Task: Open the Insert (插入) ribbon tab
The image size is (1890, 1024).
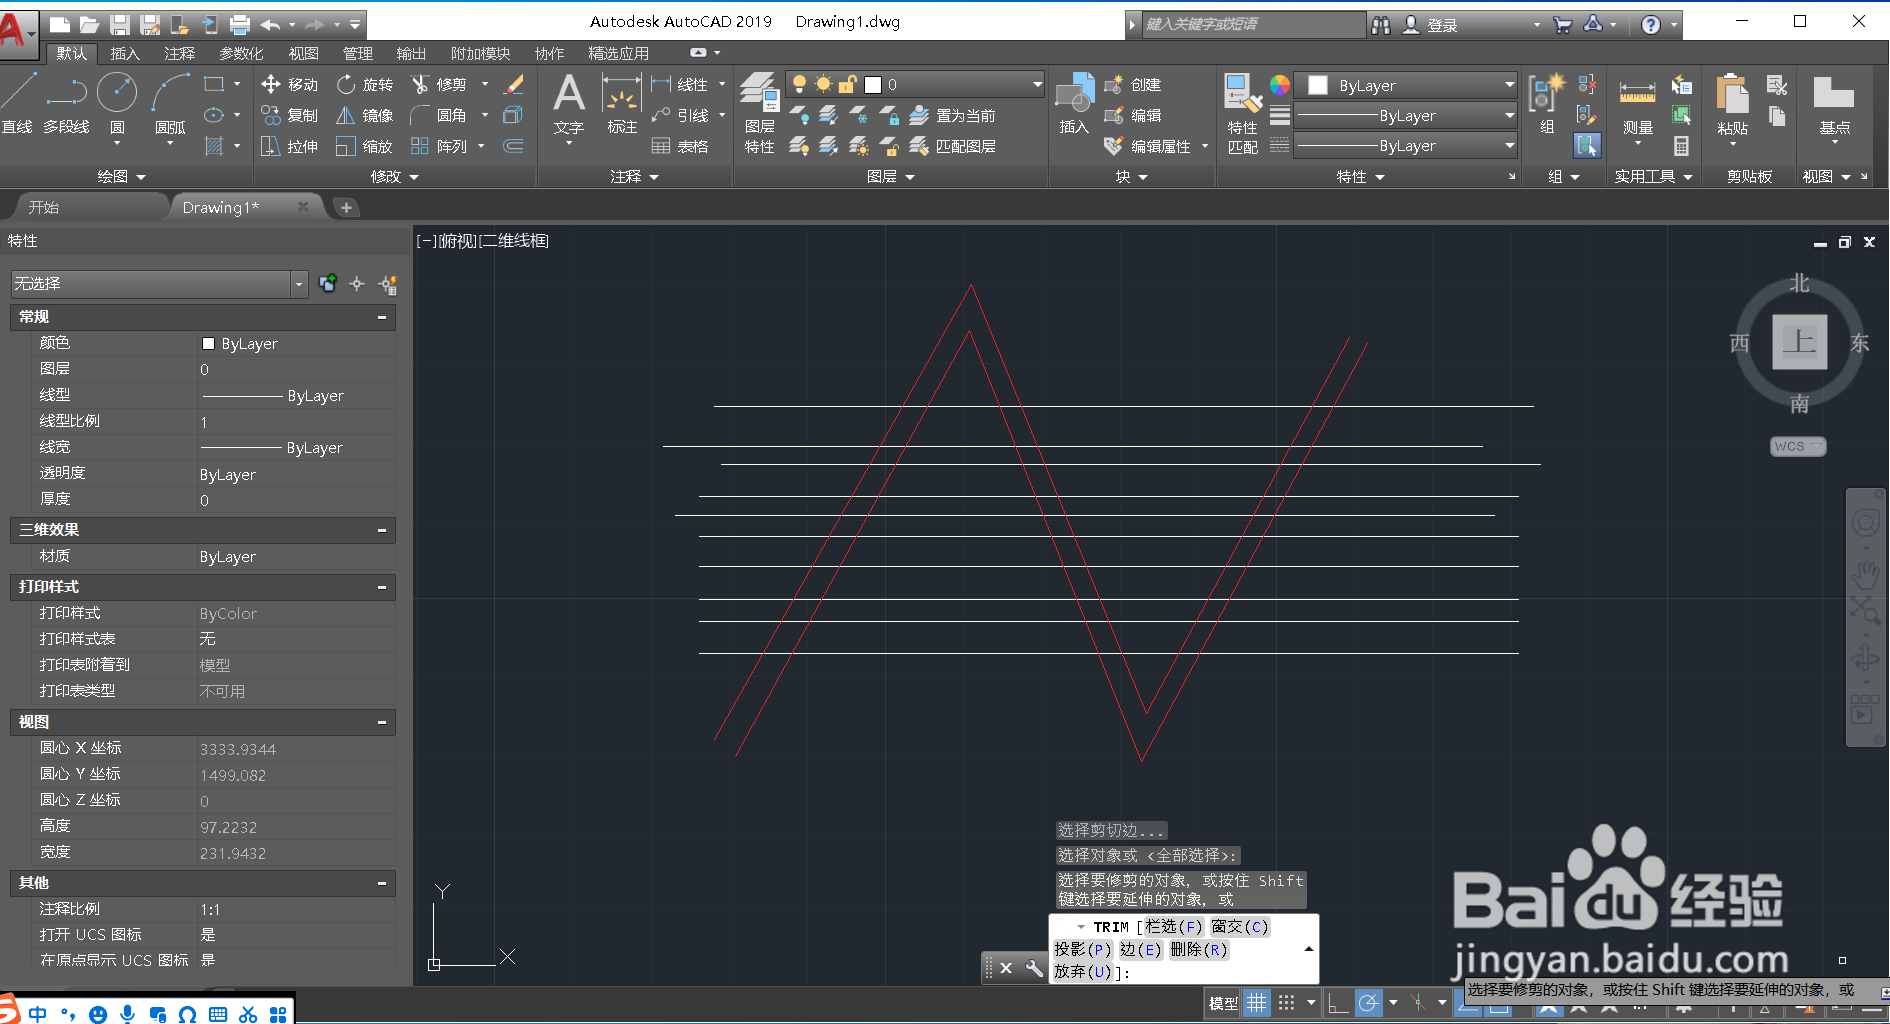Action: [125, 54]
